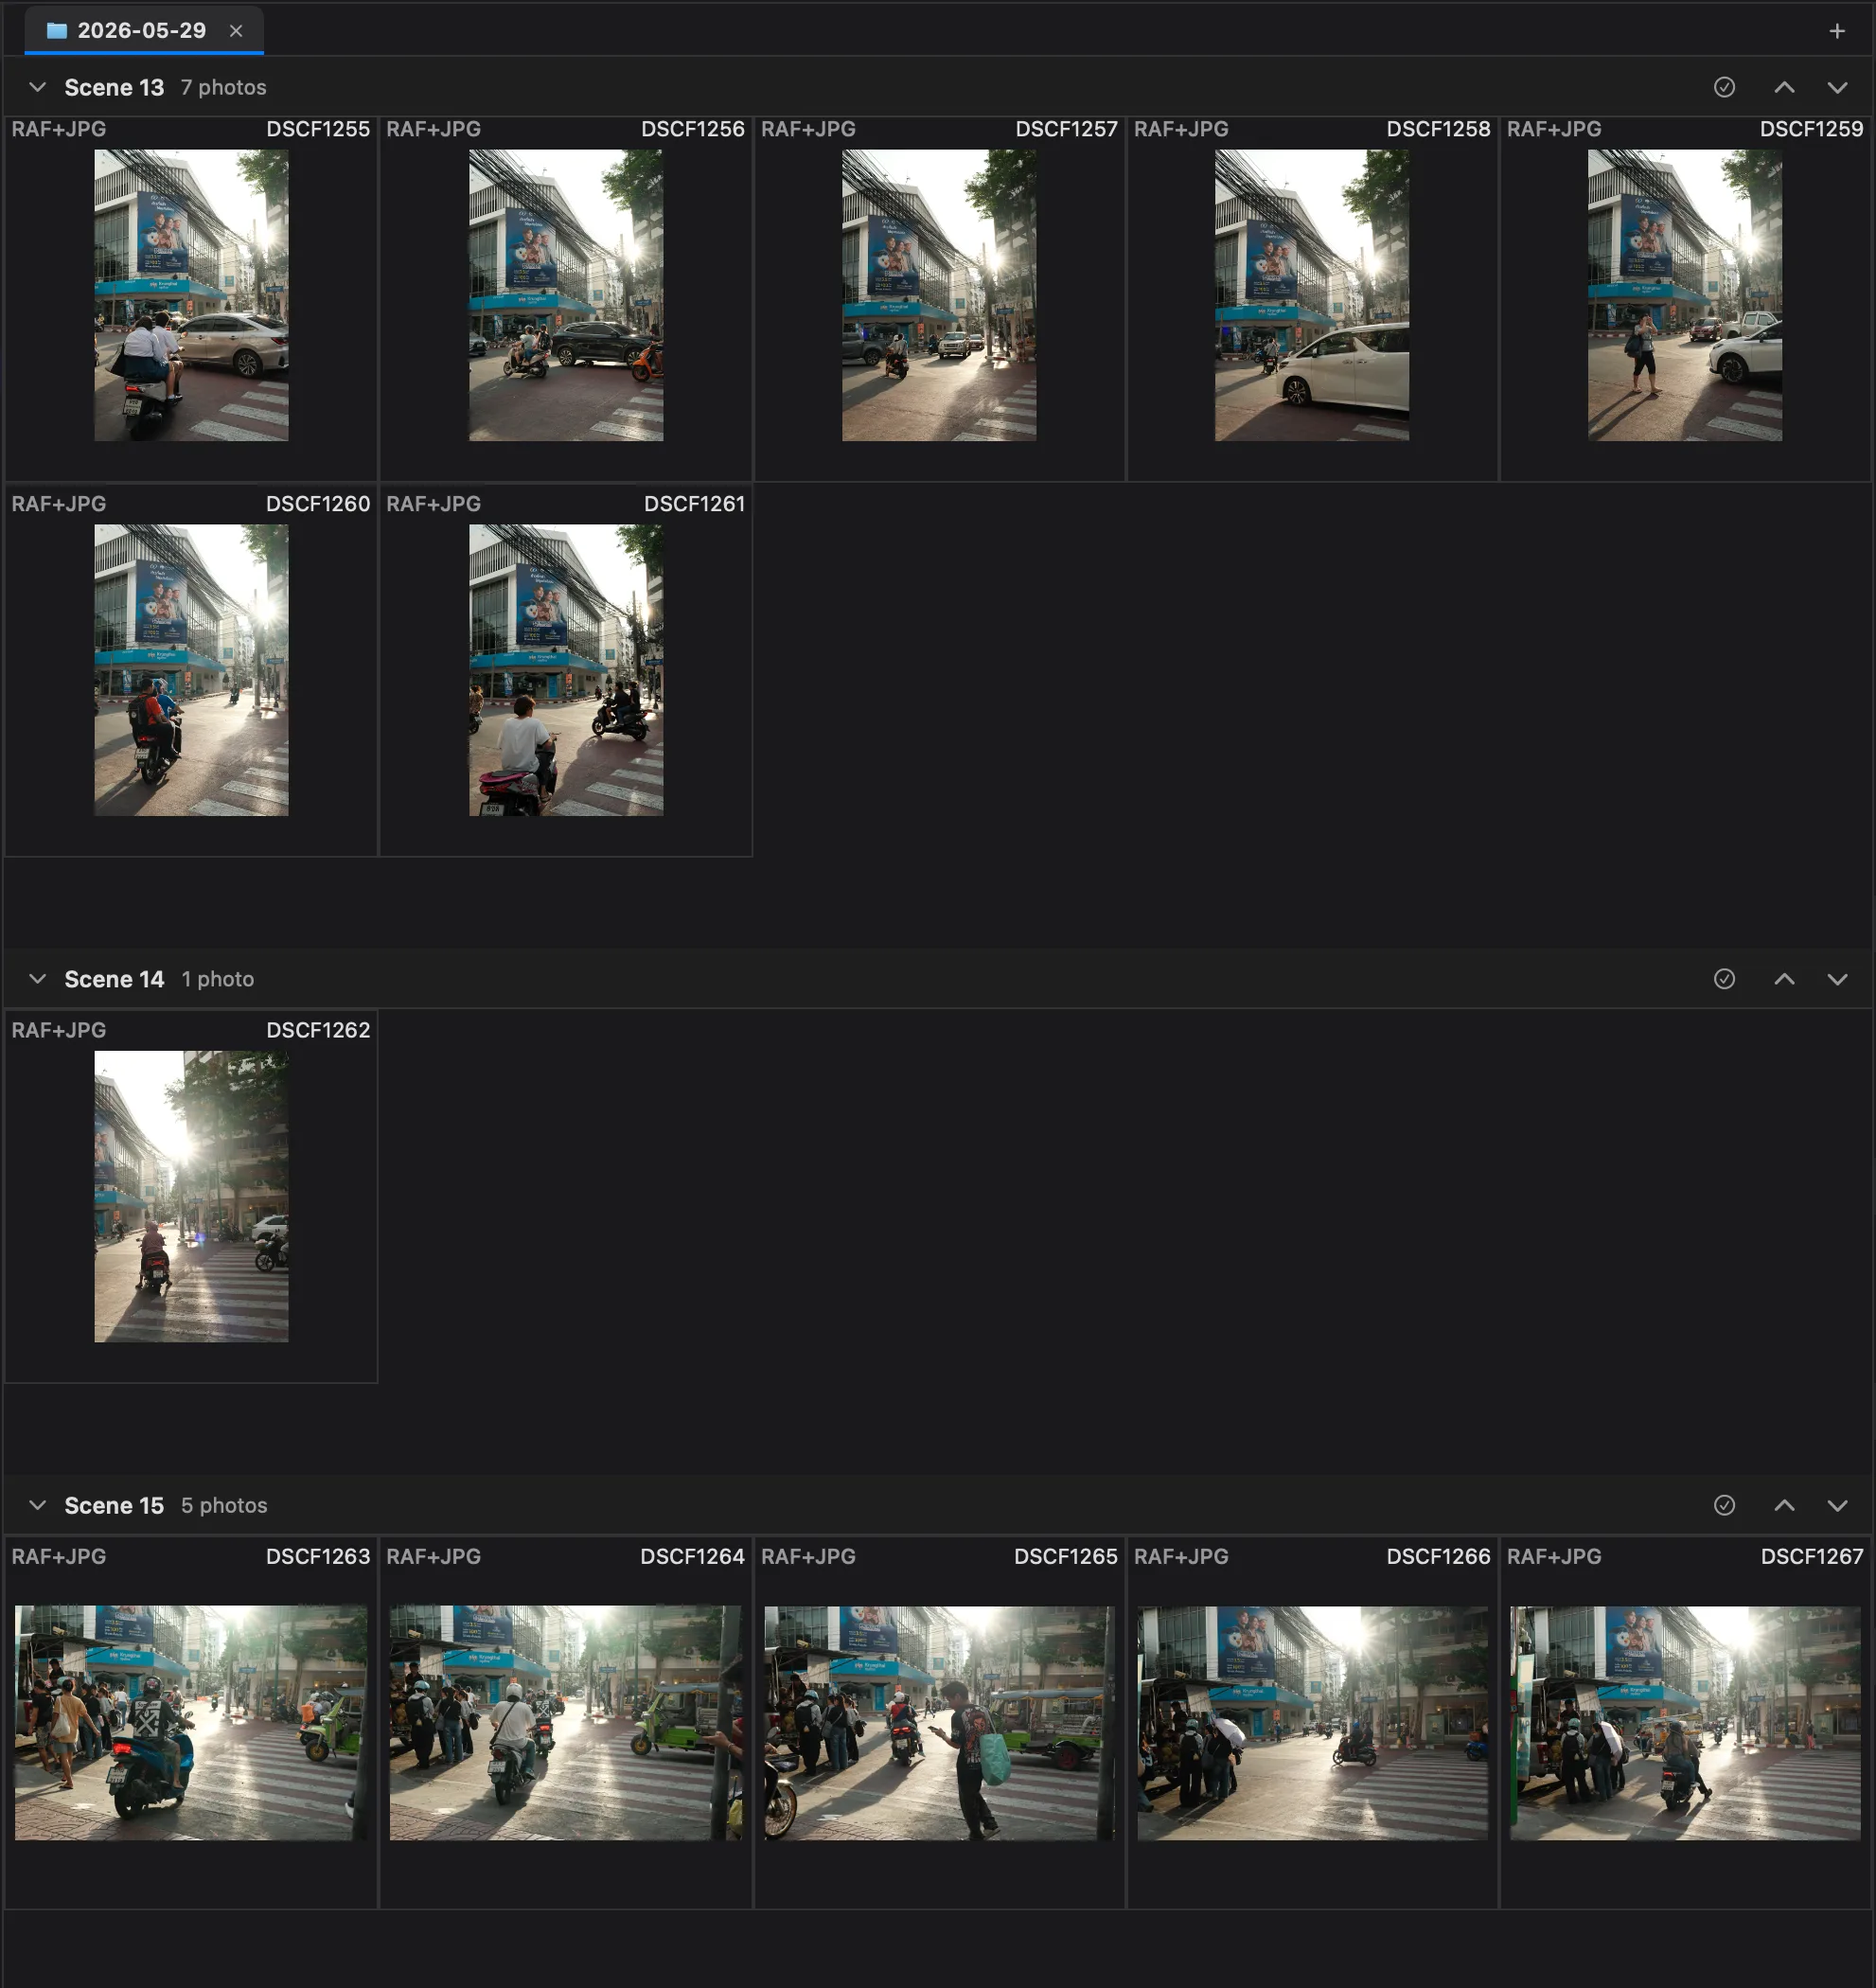Select the DSCF1263 photo thumbnail
This screenshot has width=1876, height=1988.
tap(191, 1723)
